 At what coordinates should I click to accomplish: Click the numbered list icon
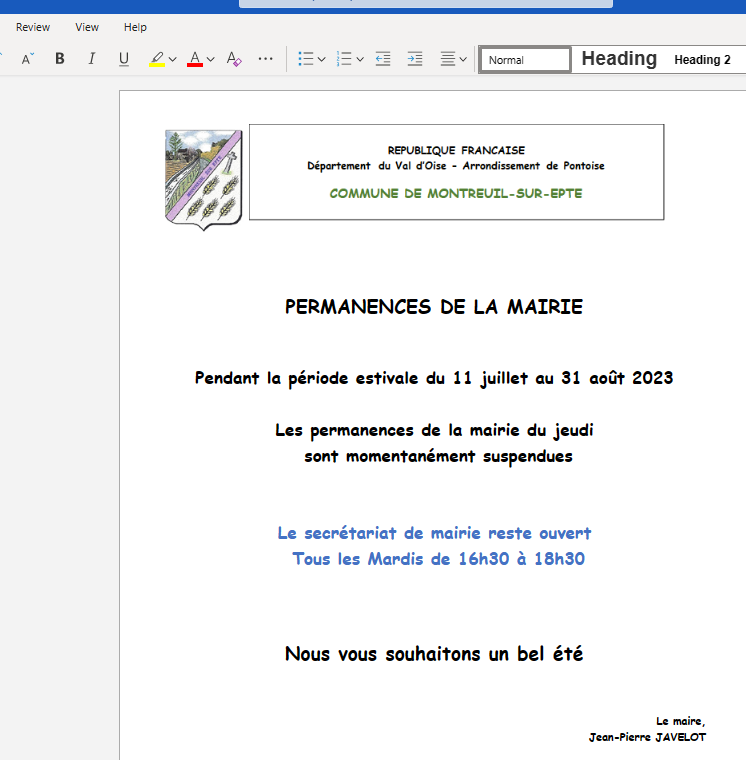coord(344,59)
